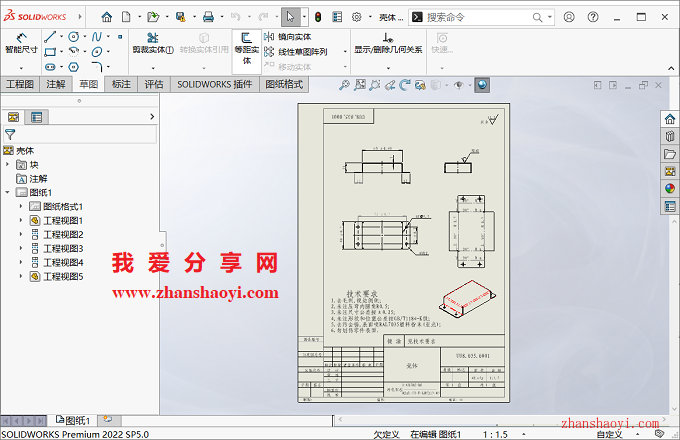Screen dimensions: 680x440
Task: Open the user login account icon
Action: pos(569,17)
